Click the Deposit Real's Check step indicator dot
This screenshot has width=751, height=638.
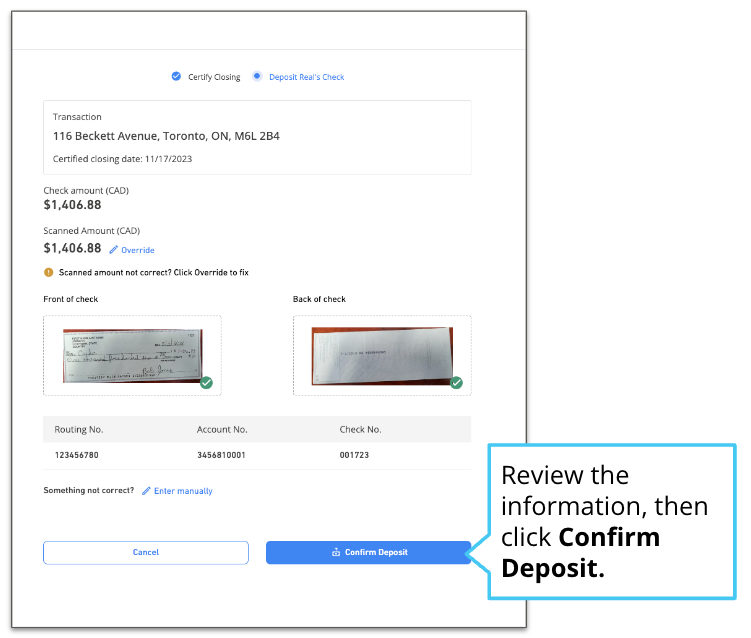(x=257, y=76)
